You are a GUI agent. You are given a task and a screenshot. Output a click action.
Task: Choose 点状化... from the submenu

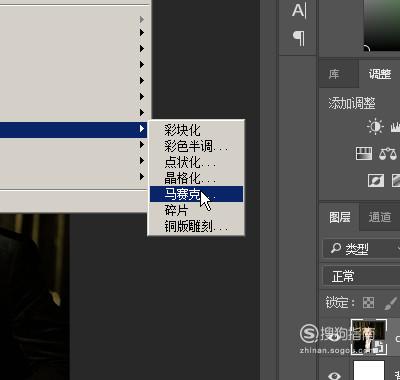click(x=196, y=162)
